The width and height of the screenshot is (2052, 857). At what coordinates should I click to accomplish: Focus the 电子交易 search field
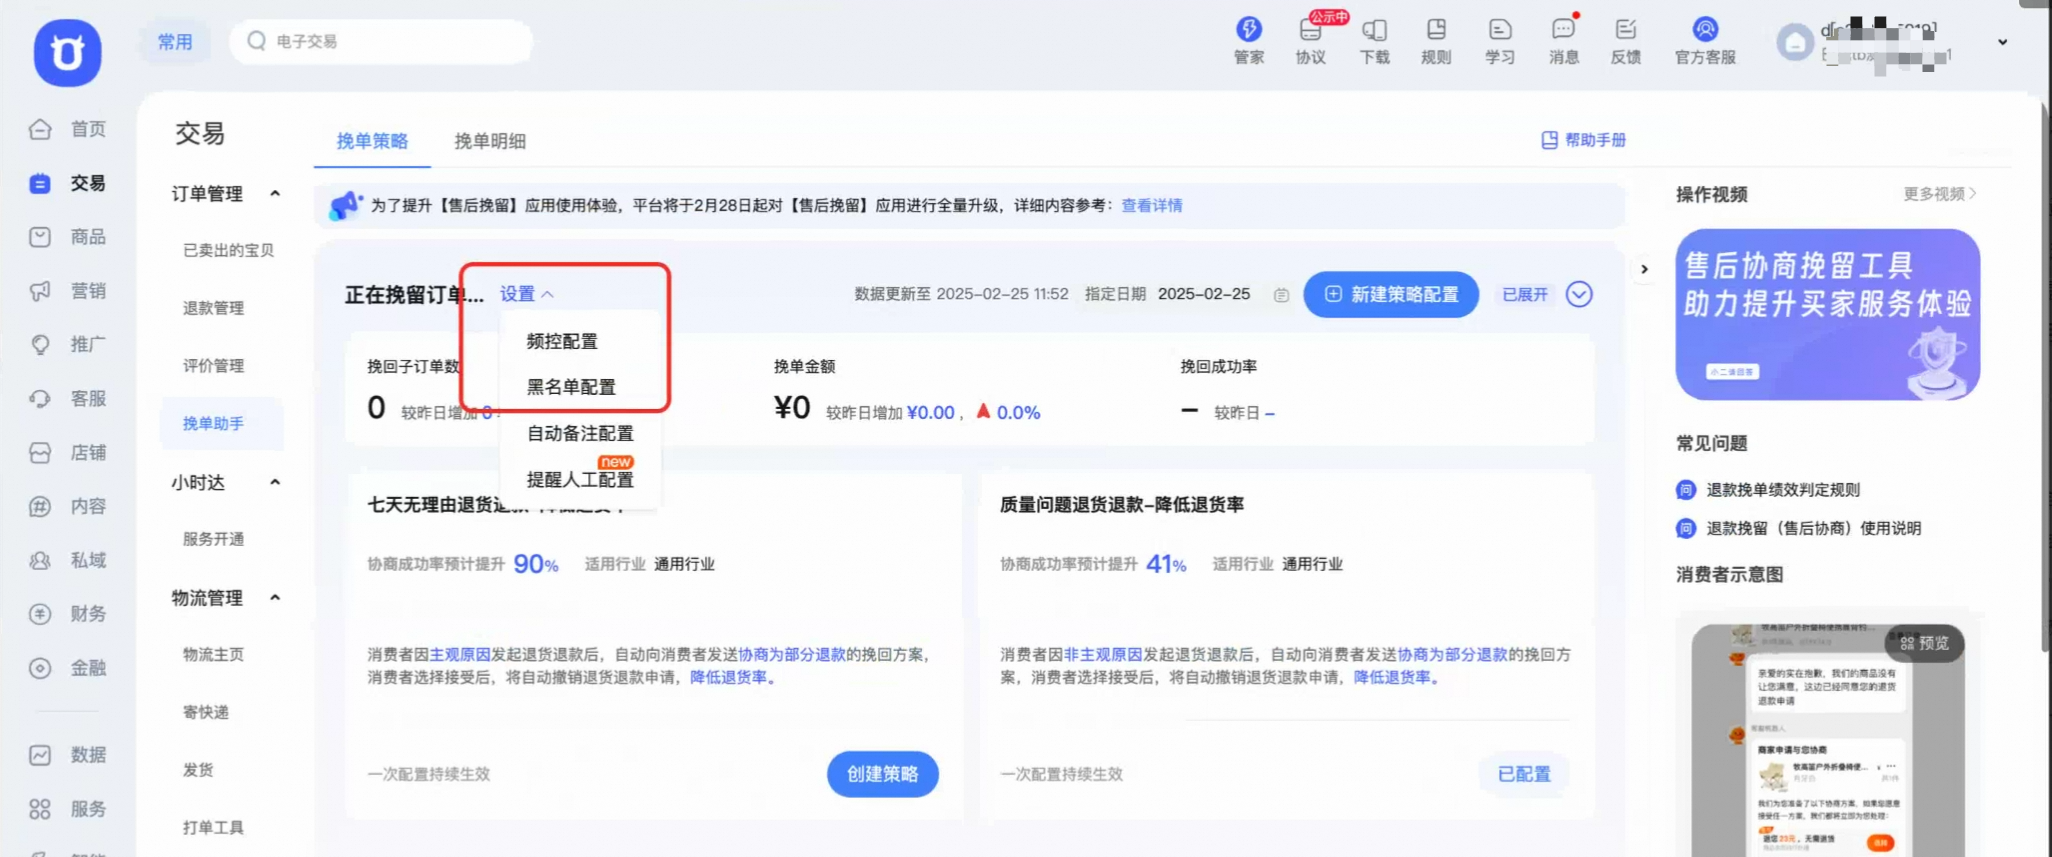[381, 41]
